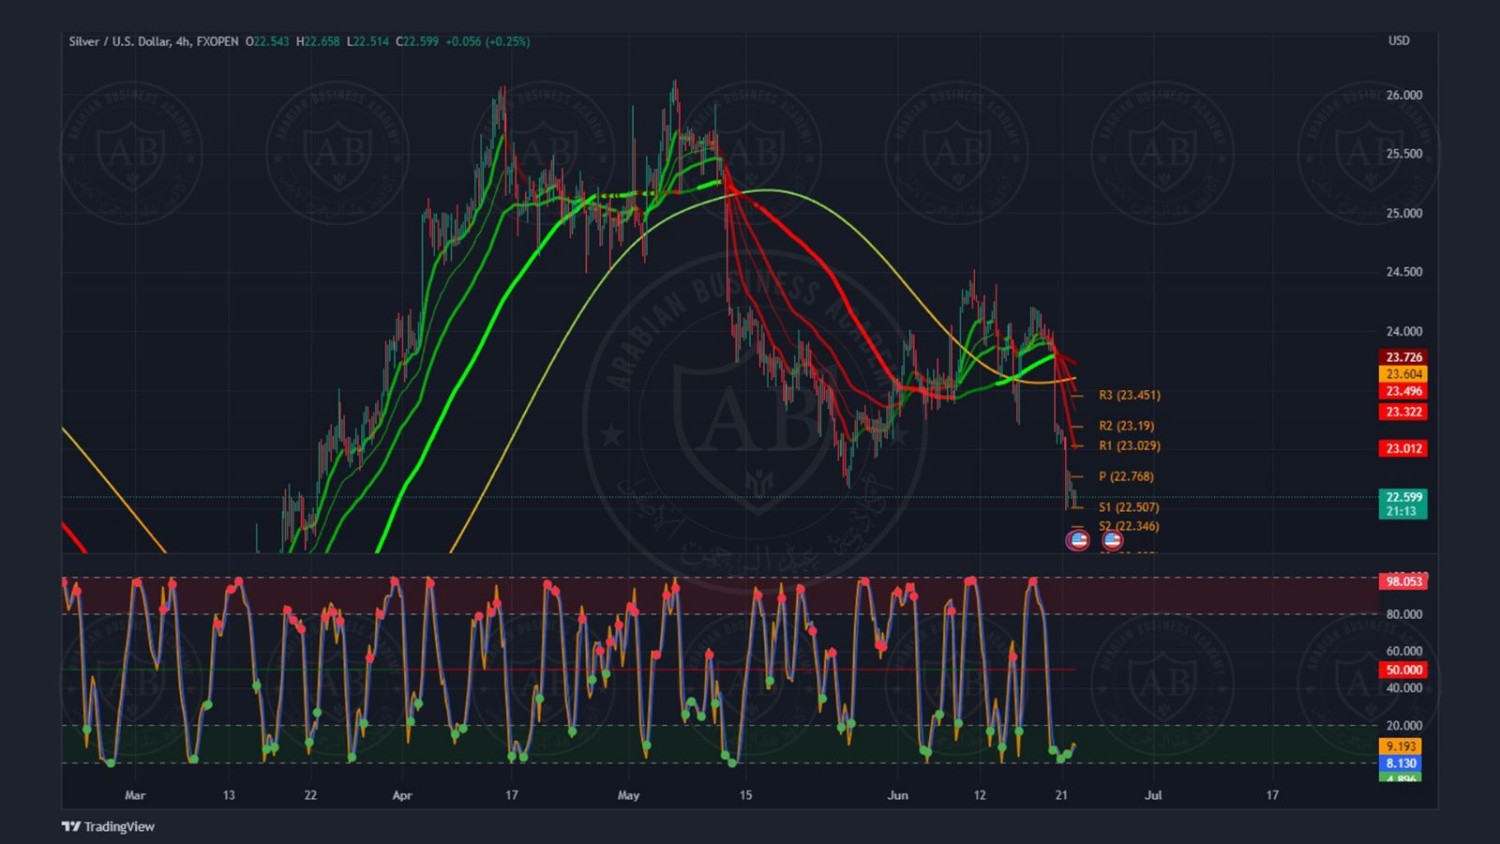
Task: Click the 25.500 price axis label
Action: click(1404, 154)
